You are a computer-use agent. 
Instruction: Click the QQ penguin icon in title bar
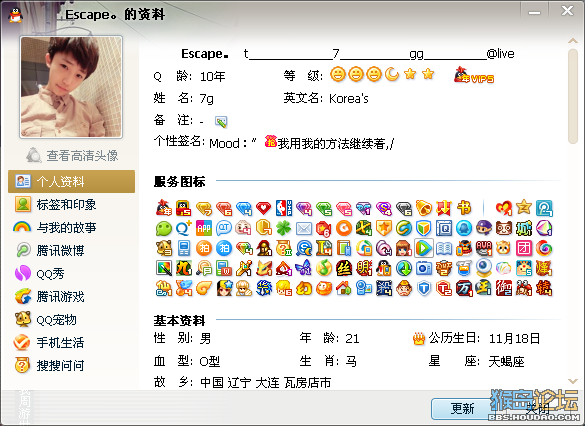(15, 15)
